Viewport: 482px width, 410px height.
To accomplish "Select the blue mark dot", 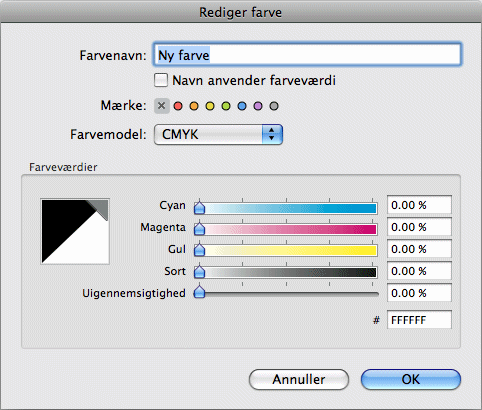I will (242, 106).
